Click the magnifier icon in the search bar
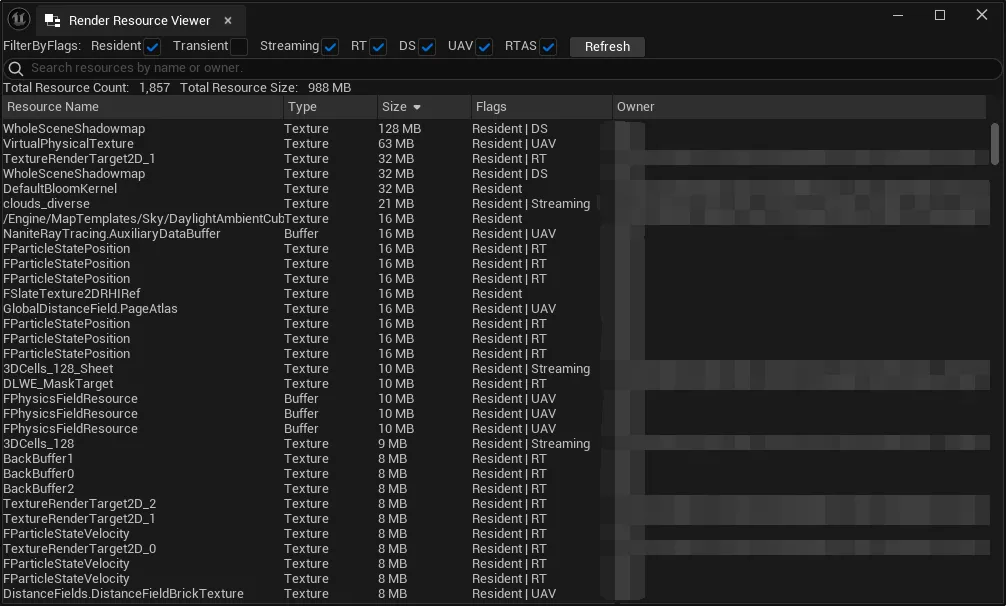This screenshot has height=606, width=1006. tap(15, 68)
